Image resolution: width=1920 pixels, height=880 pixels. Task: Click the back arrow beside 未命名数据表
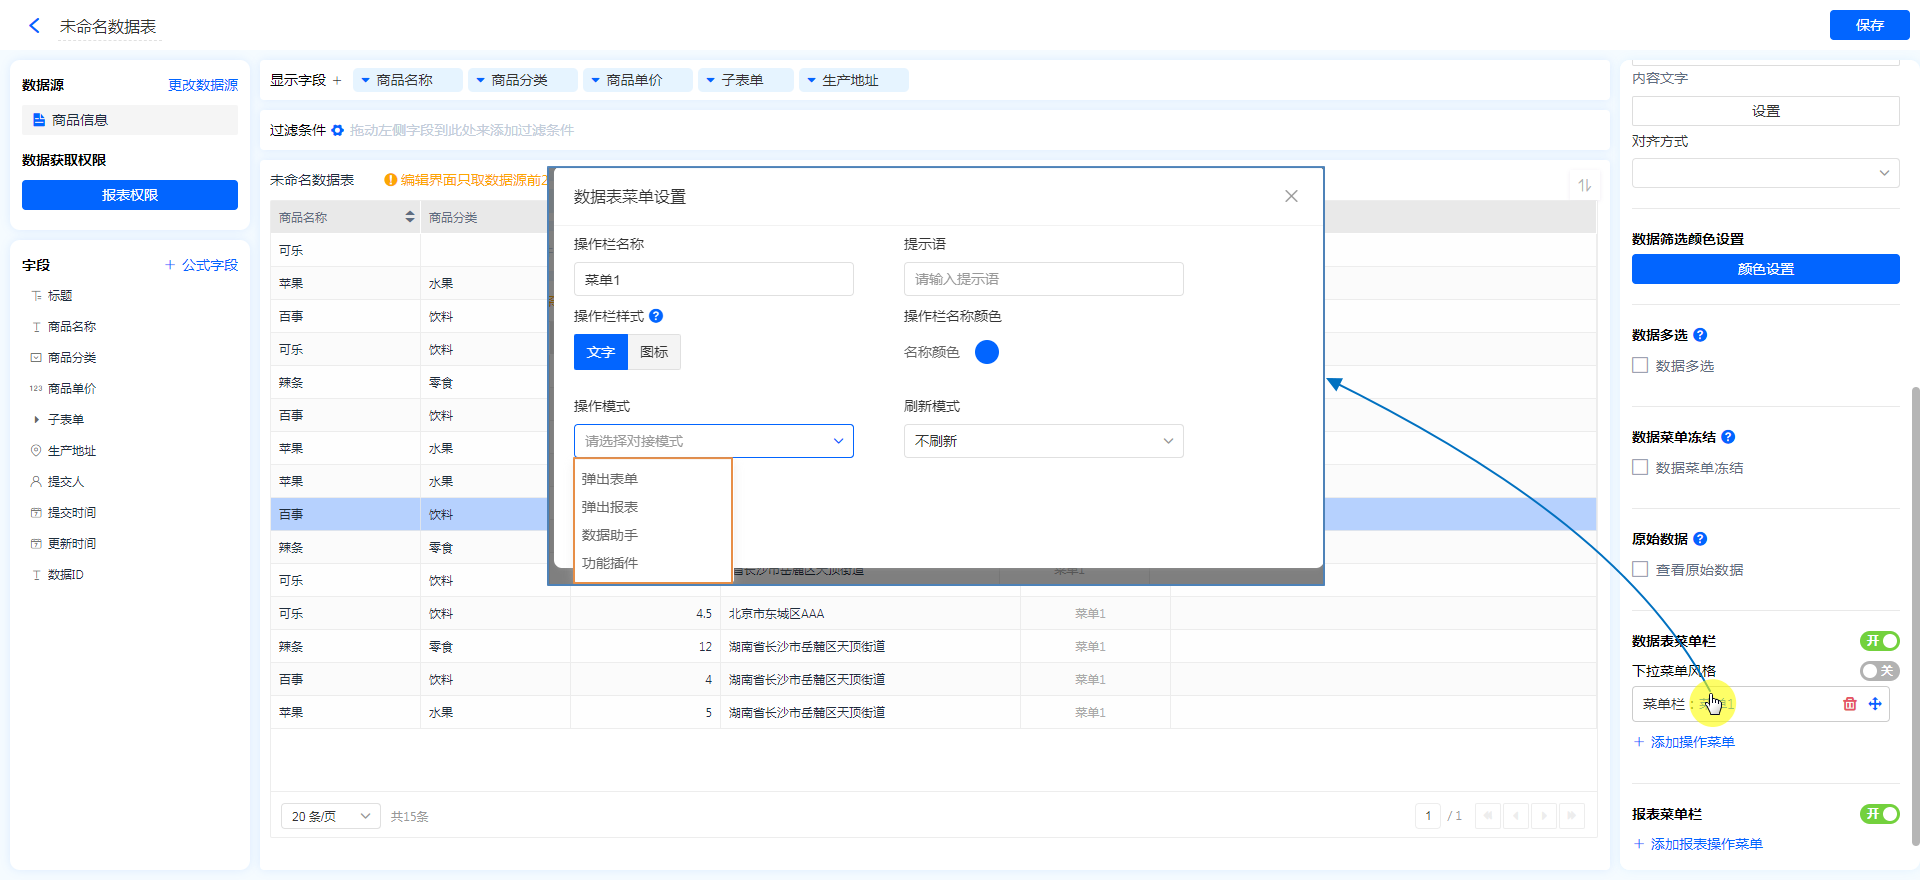tap(34, 26)
